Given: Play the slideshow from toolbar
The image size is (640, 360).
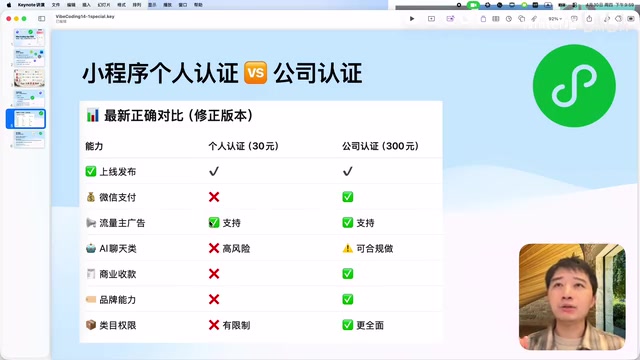Looking at the screenshot, I should pos(412,19).
